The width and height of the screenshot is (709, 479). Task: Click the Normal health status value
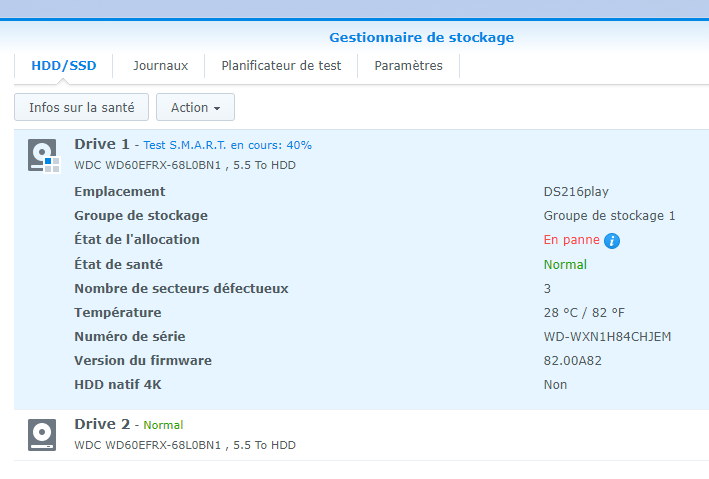point(565,265)
